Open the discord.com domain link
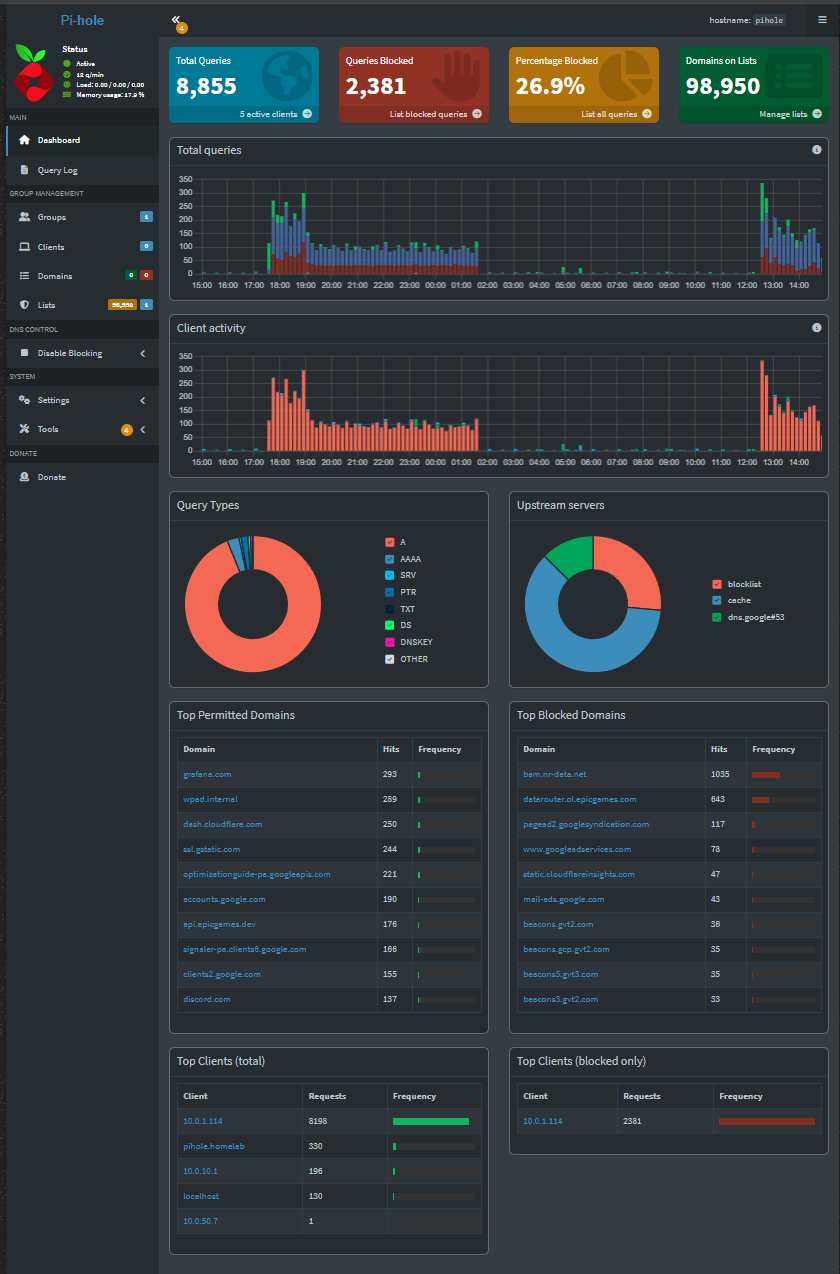The height and width of the screenshot is (1274, 840). (x=207, y=999)
